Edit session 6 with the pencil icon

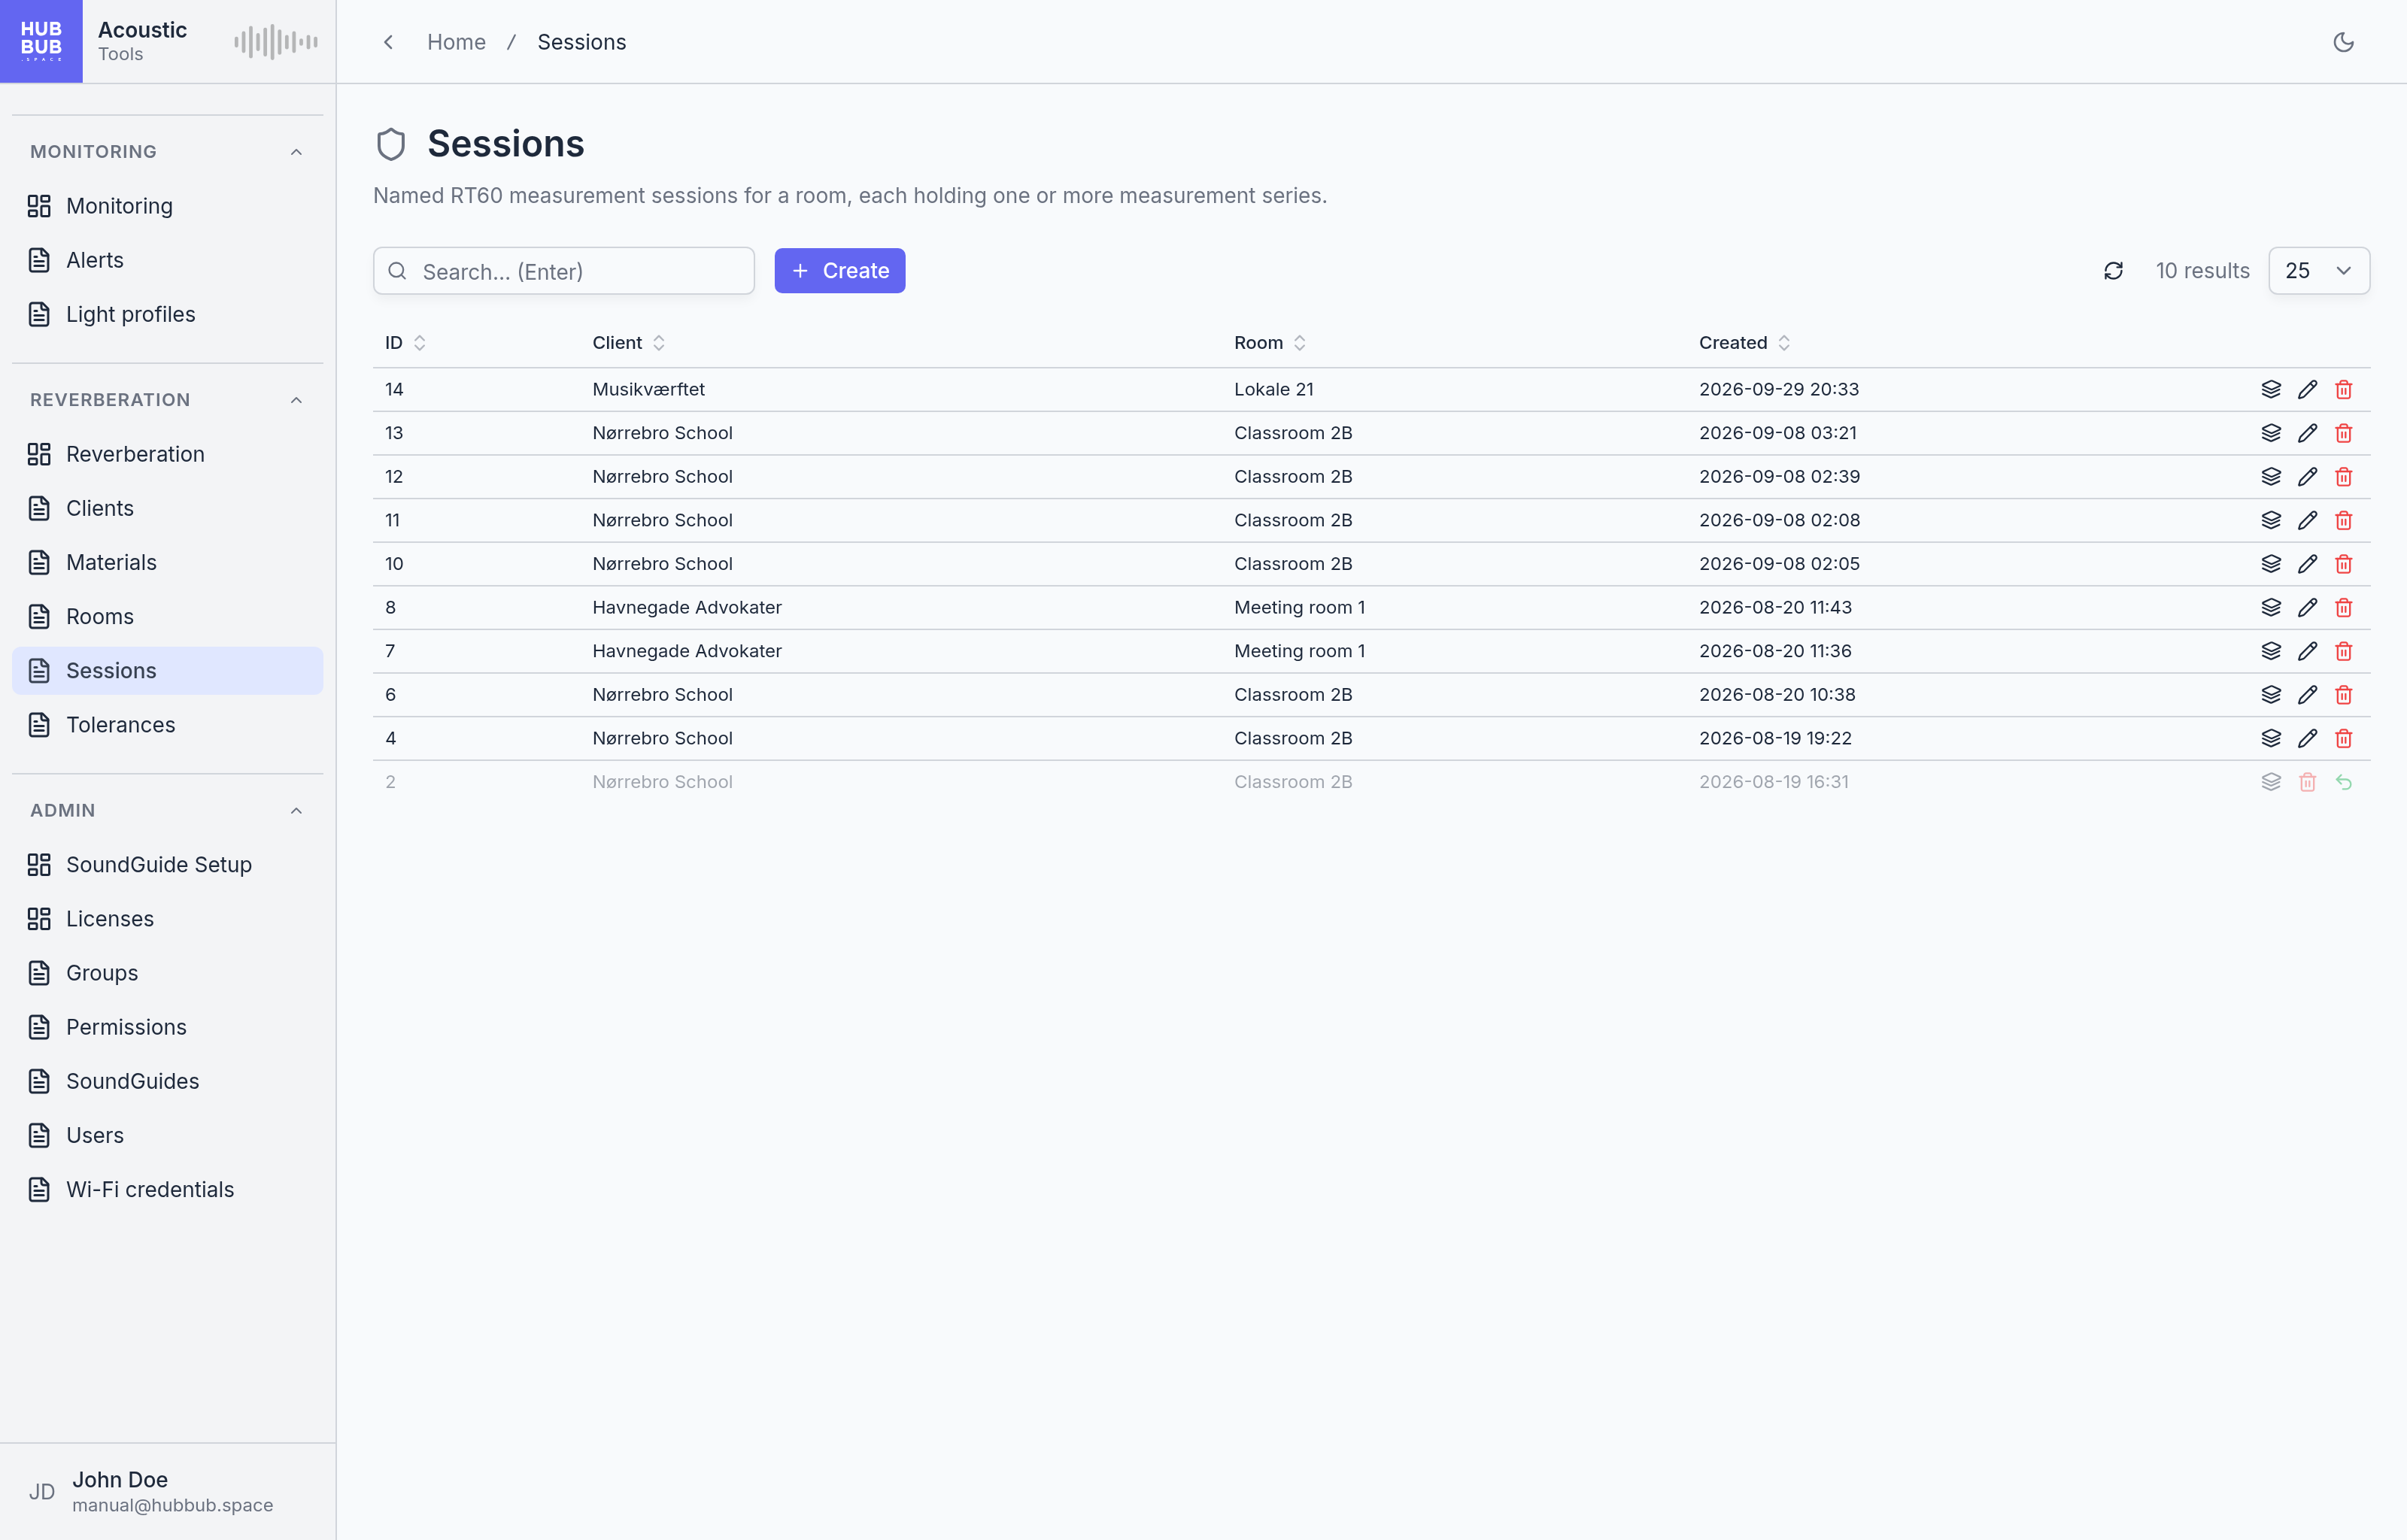(x=2307, y=695)
